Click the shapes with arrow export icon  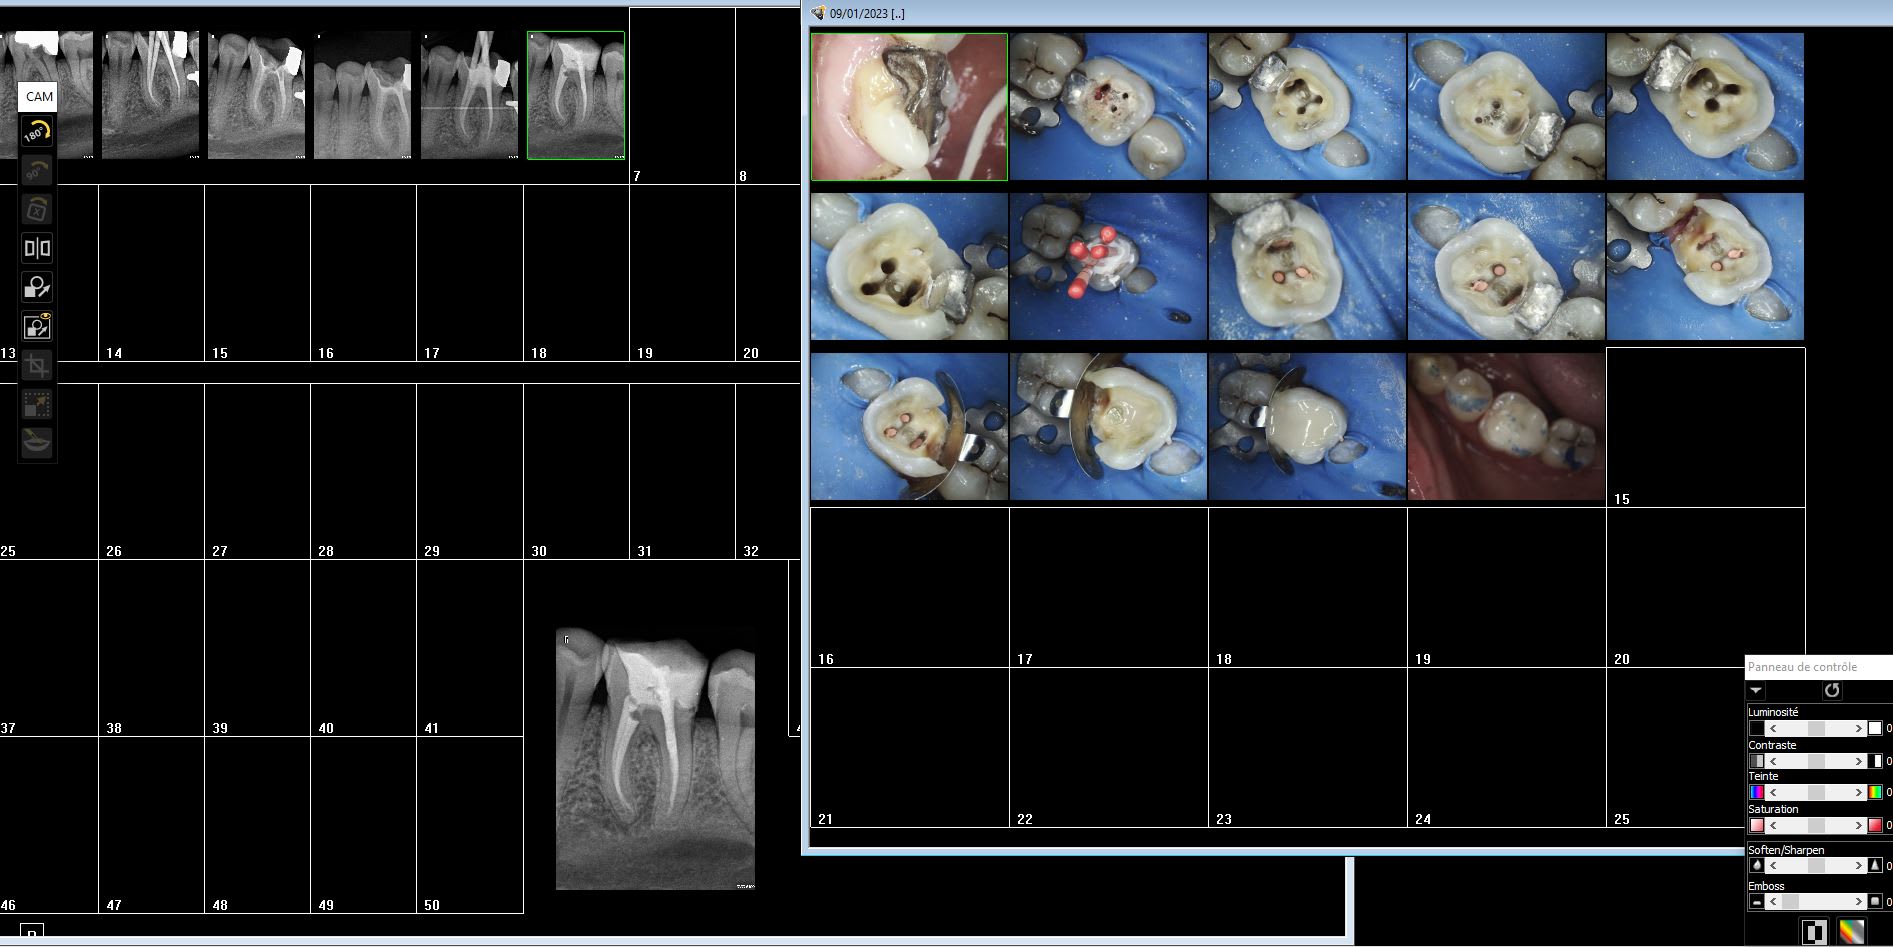coord(37,288)
